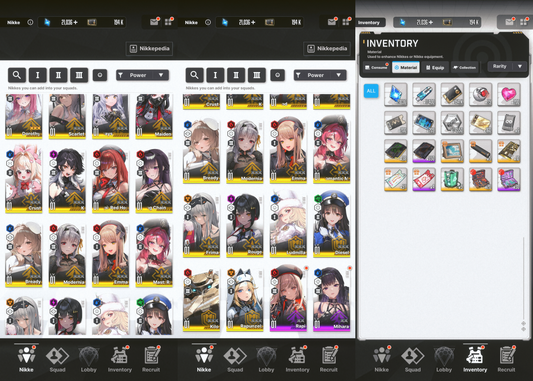
Task: Open Nikke tab in left bottom bar
Action: (26, 359)
